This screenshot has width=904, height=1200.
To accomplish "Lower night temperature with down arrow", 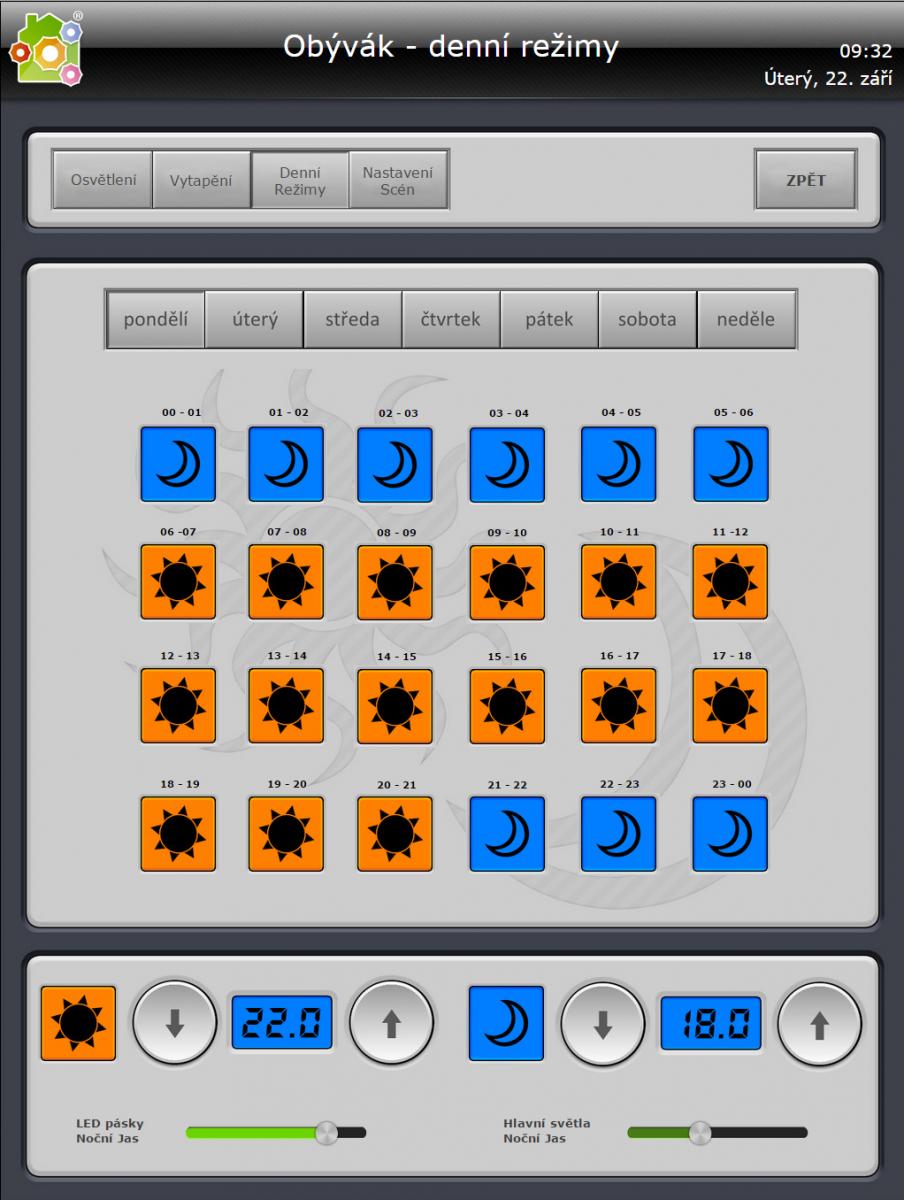I will (x=603, y=1023).
